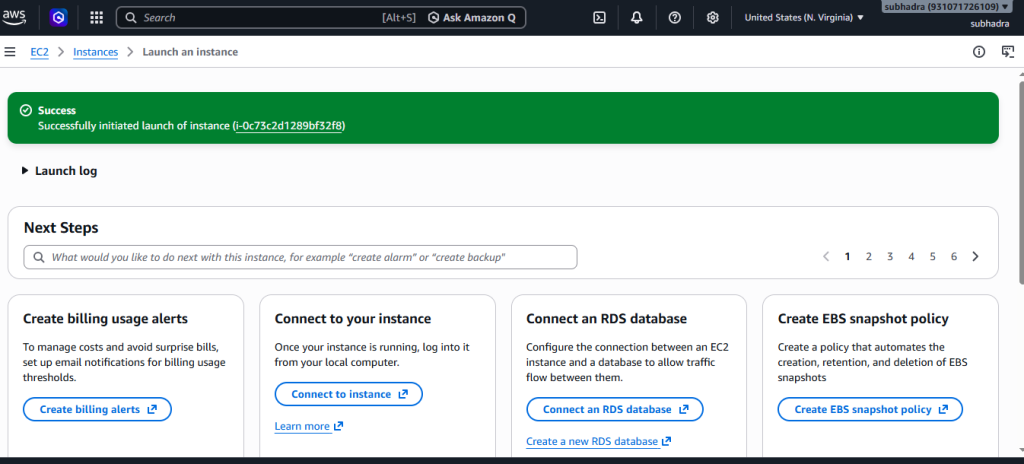The image size is (1024, 464).
Task: Launch CloudShell terminal icon
Action: 599,18
